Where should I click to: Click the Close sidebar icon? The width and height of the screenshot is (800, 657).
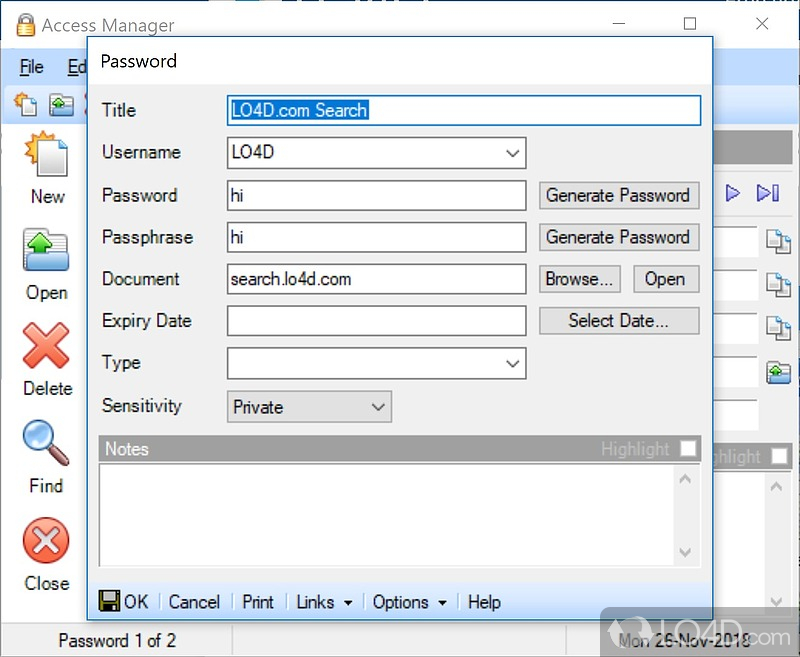tap(46, 540)
